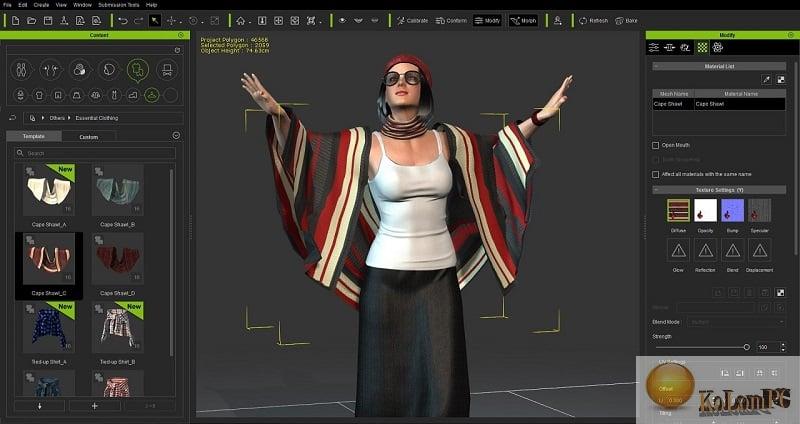
Task: Select the hanger subcategory icon
Action: (x=152, y=95)
